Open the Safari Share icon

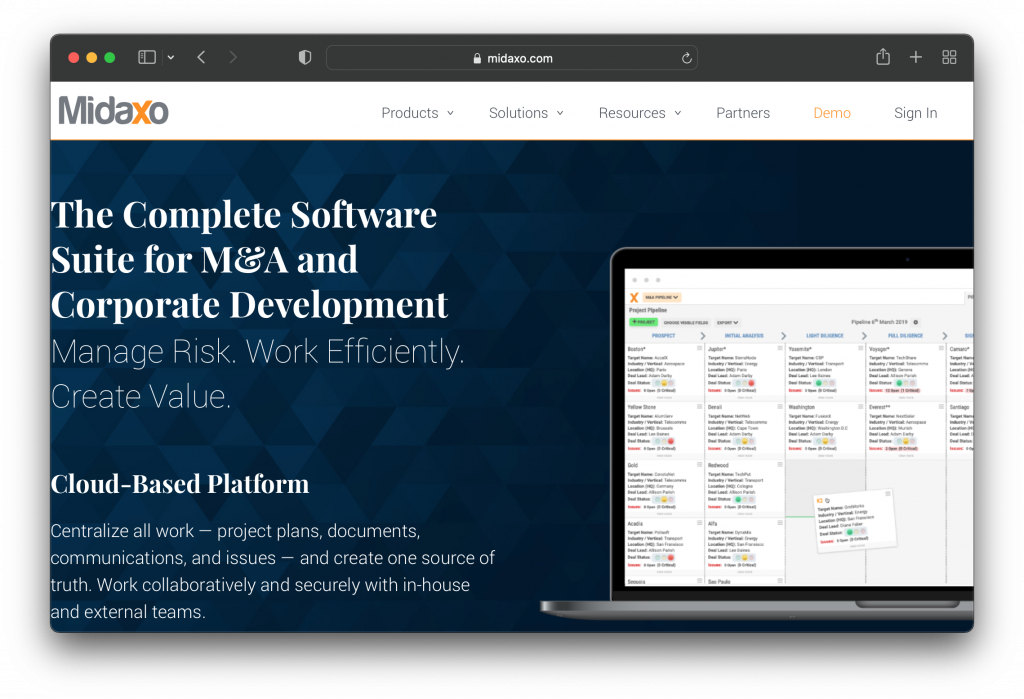click(883, 57)
